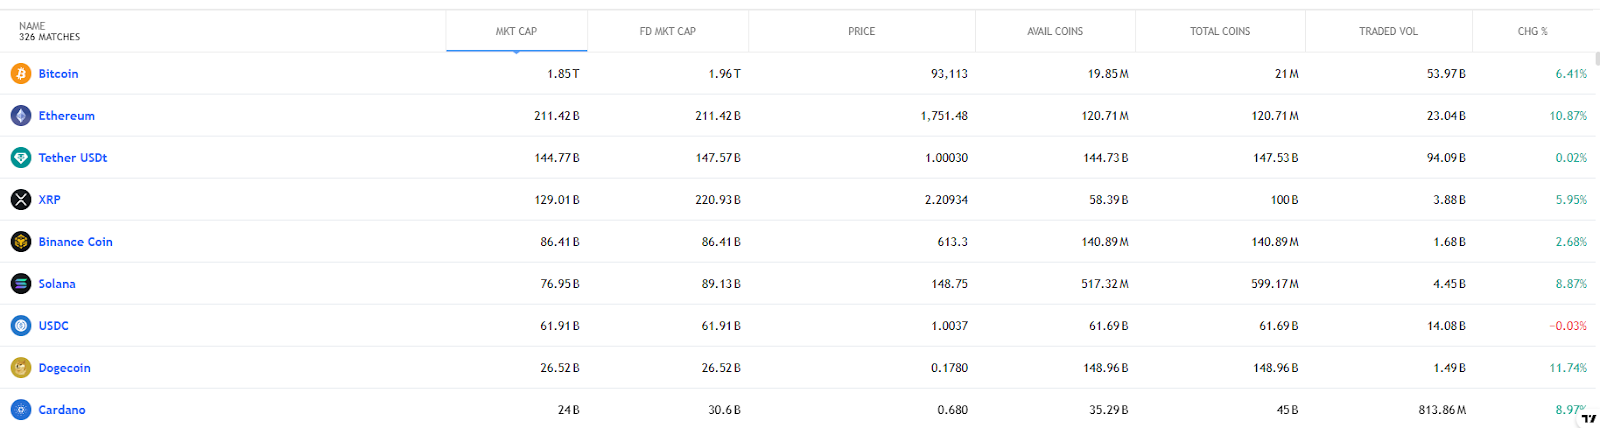Select USDC traded volume 14.08B

pos(1446,326)
